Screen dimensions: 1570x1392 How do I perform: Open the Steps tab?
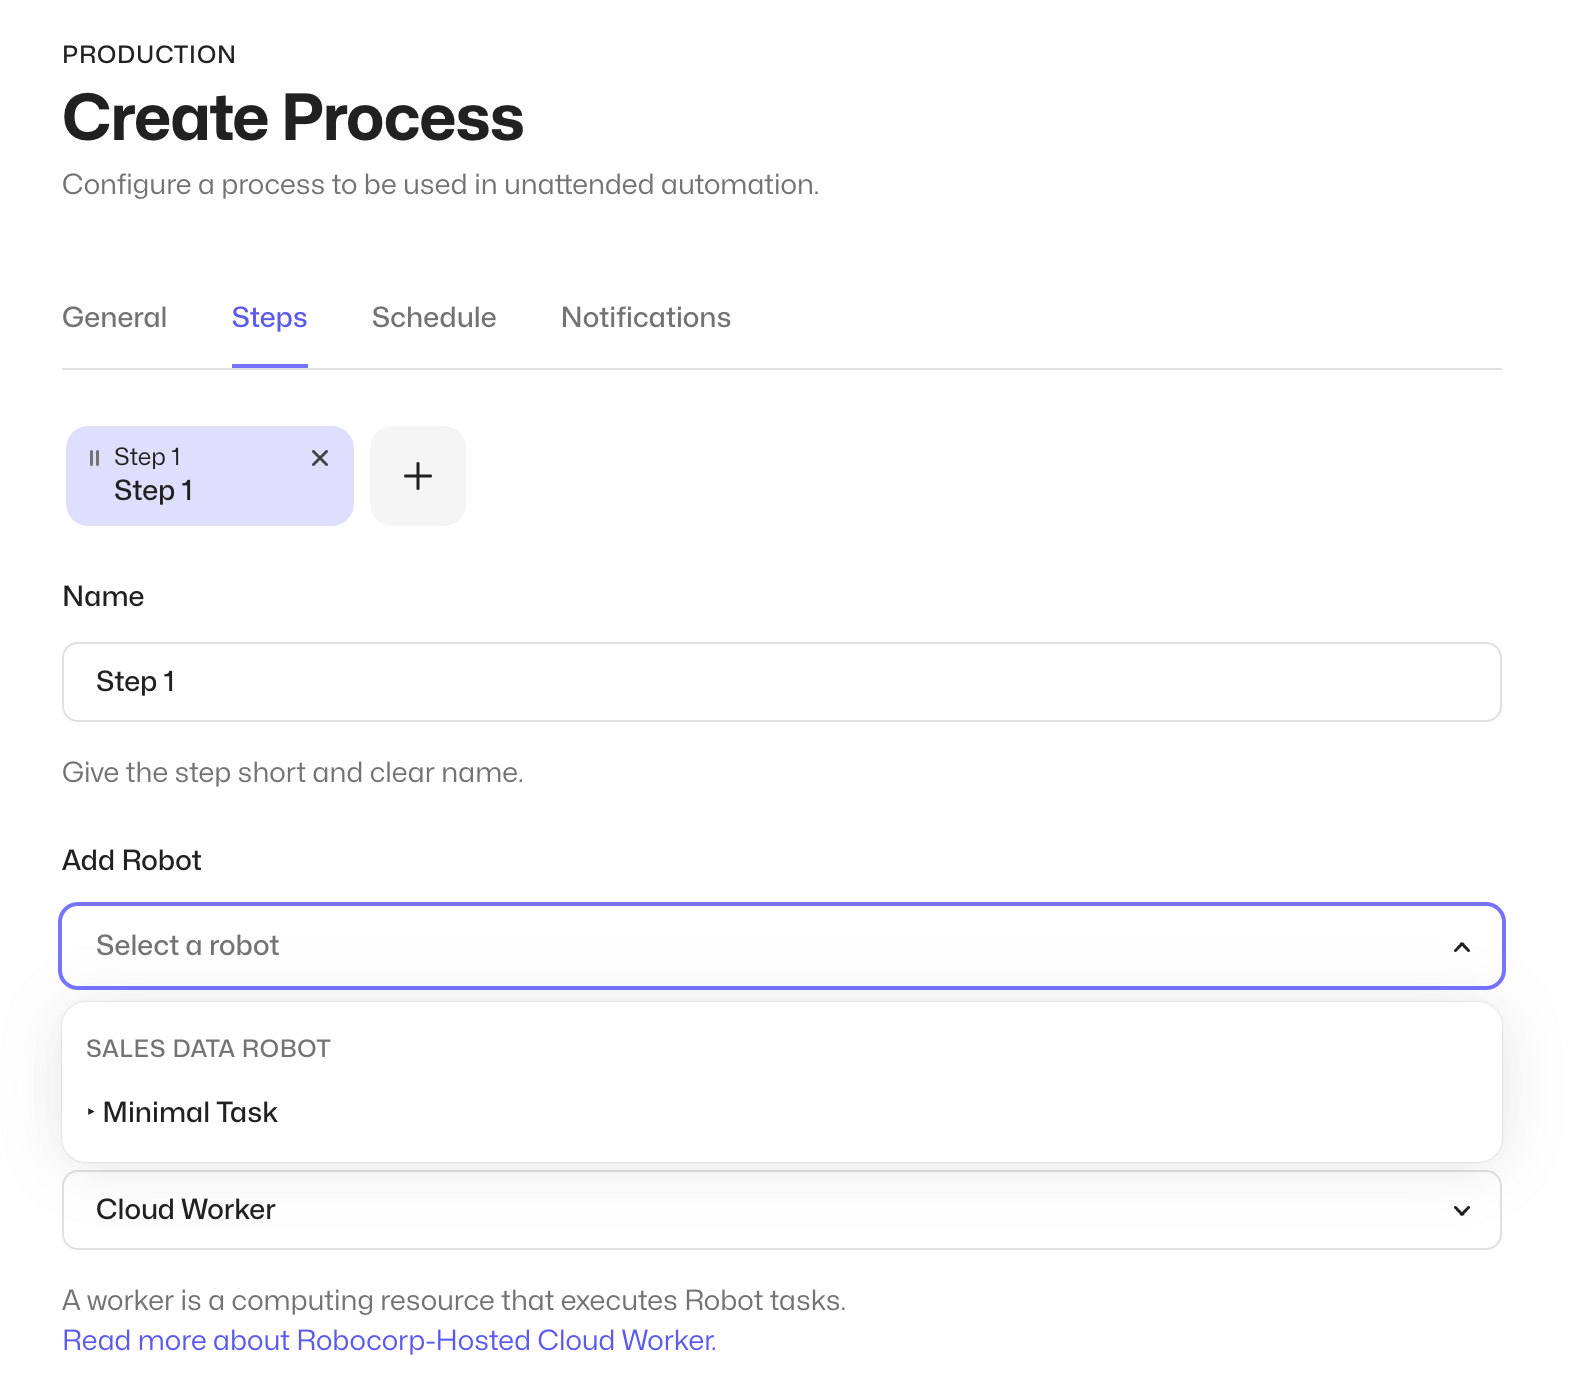(x=270, y=318)
